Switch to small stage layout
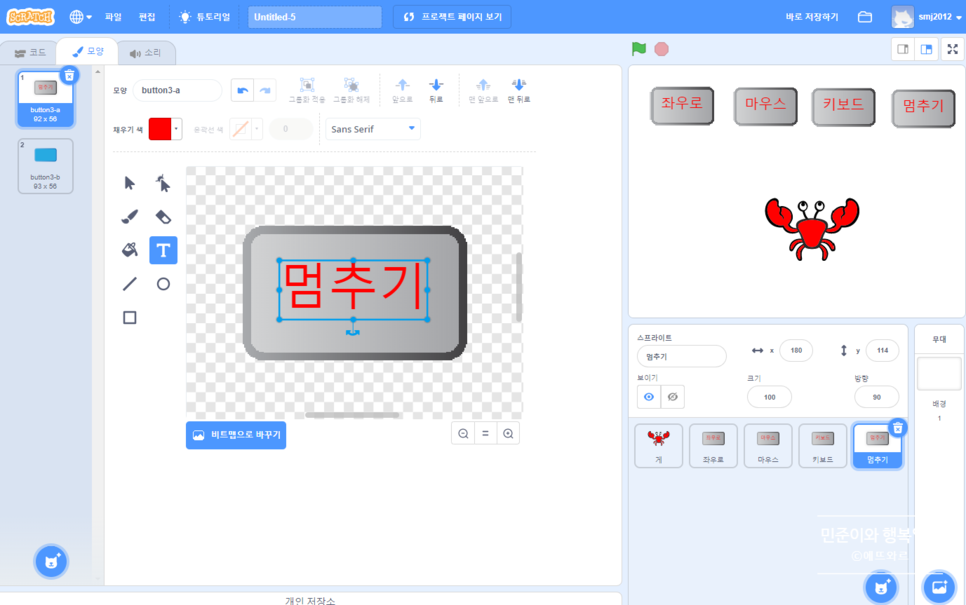 pos(903,49)
